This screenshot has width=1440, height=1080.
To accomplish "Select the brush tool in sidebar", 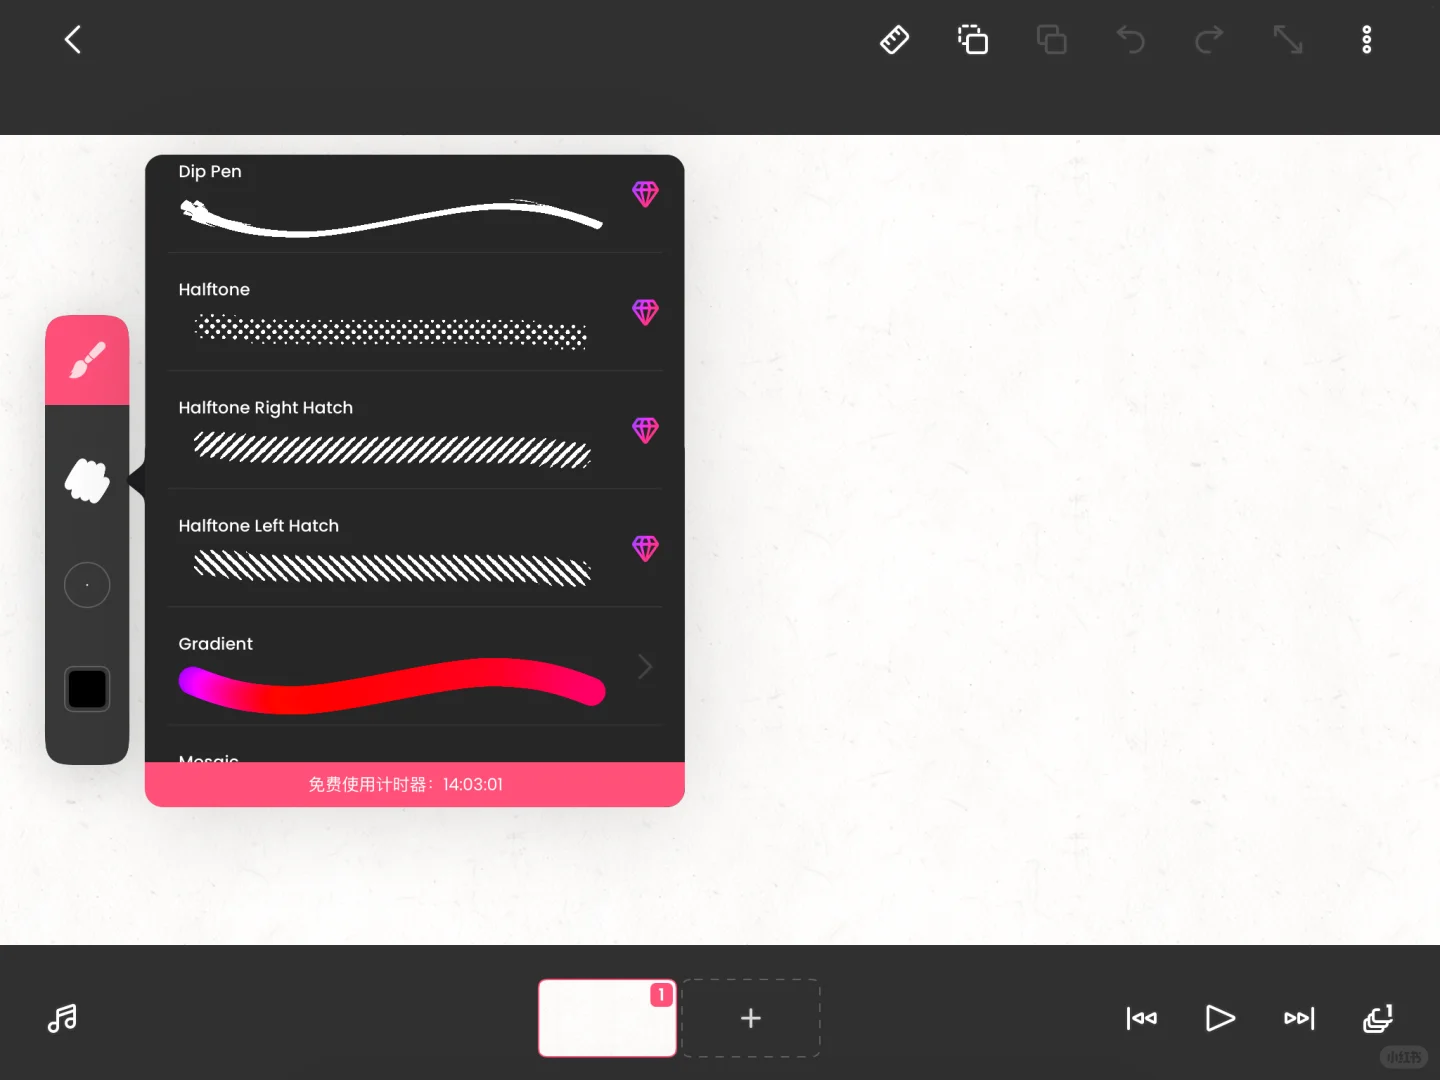I will point(87,360).
